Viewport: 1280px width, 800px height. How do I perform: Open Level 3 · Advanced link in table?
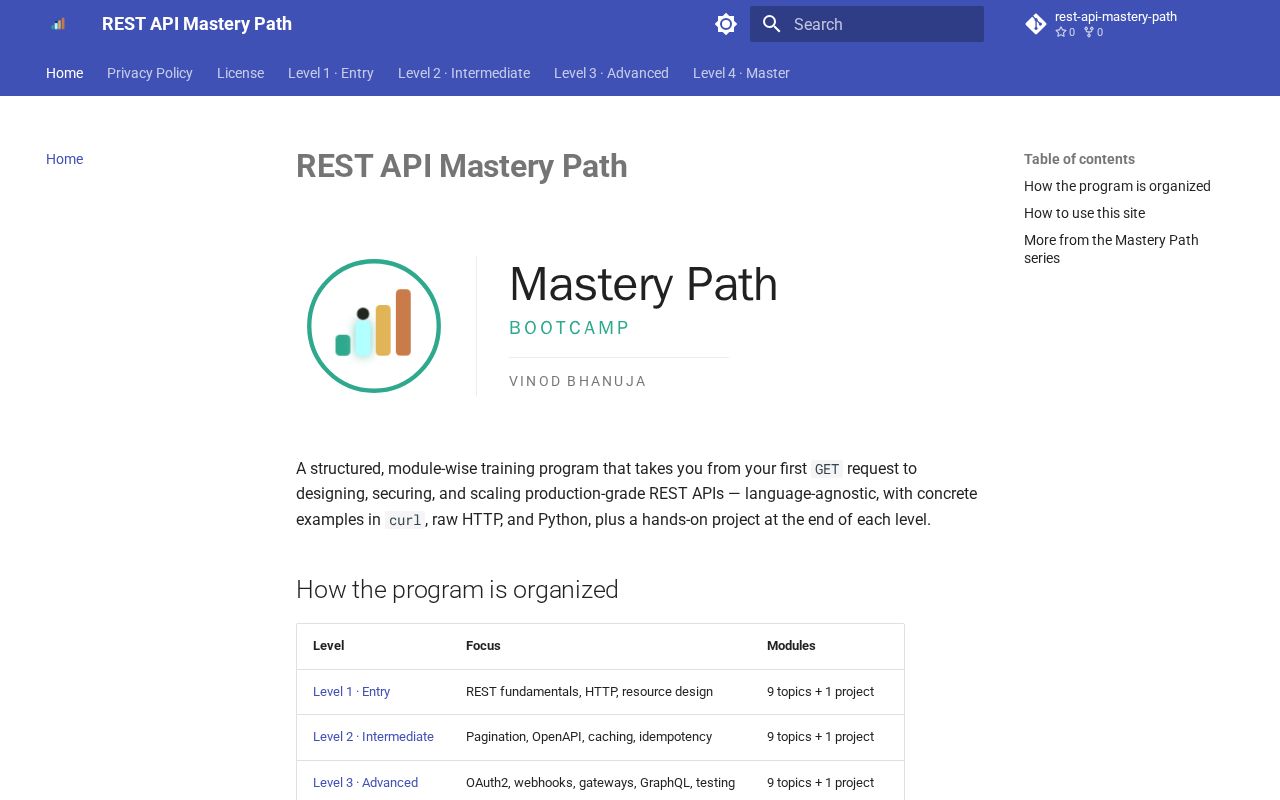[365, 783]
